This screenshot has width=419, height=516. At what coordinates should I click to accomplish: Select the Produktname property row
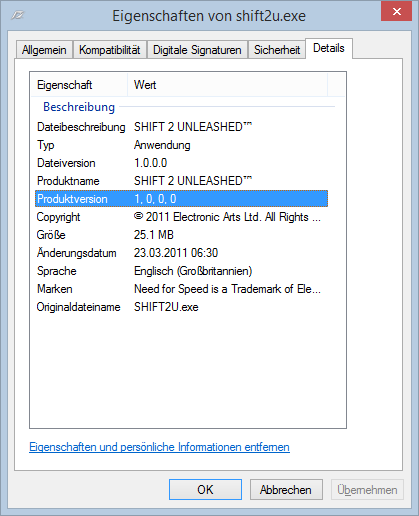tap(181, 181)
